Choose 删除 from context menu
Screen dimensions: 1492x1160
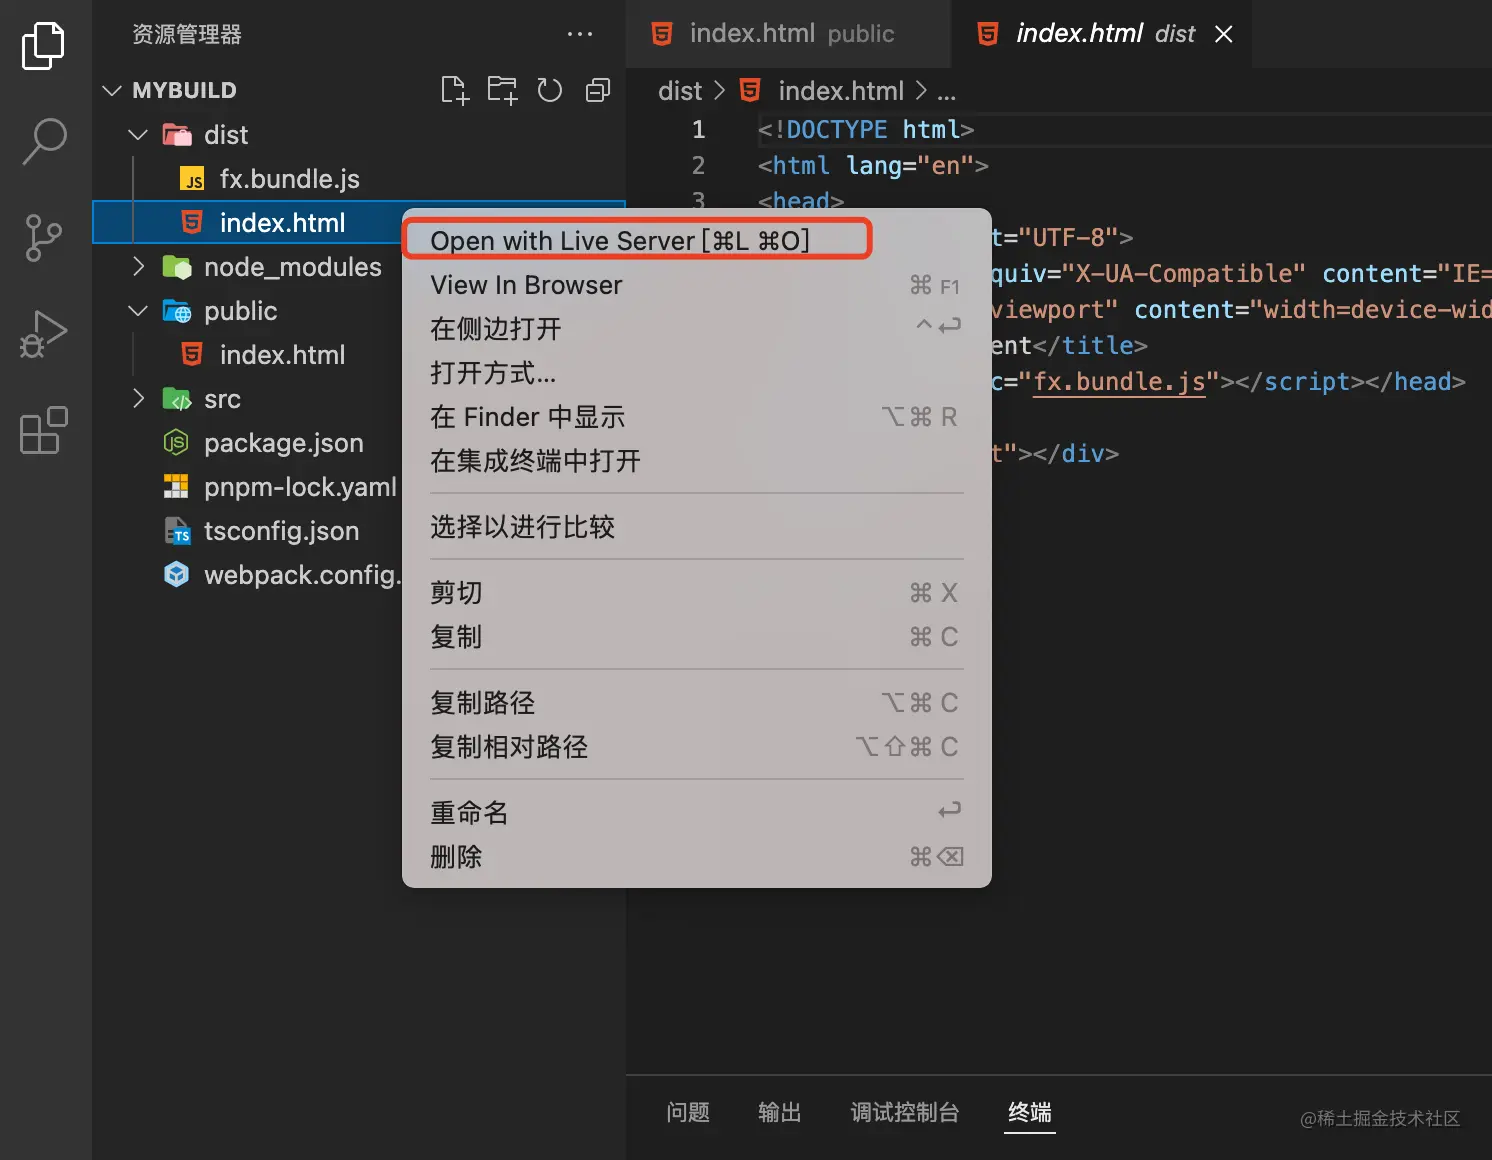pyautogui.click(x=696, y=857)
